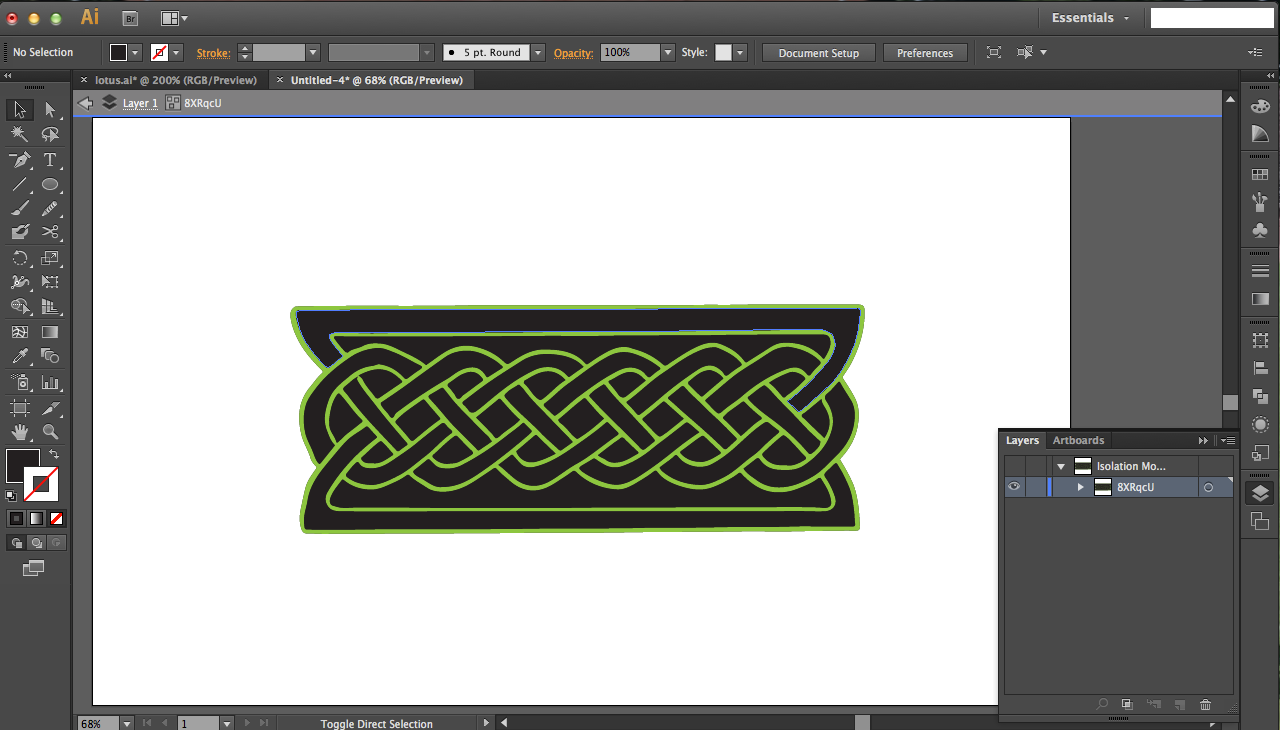This screenshot has height=730, width=1280.
Task: Expand the 8XRqcU layer group
Action: coord(1080,487)
